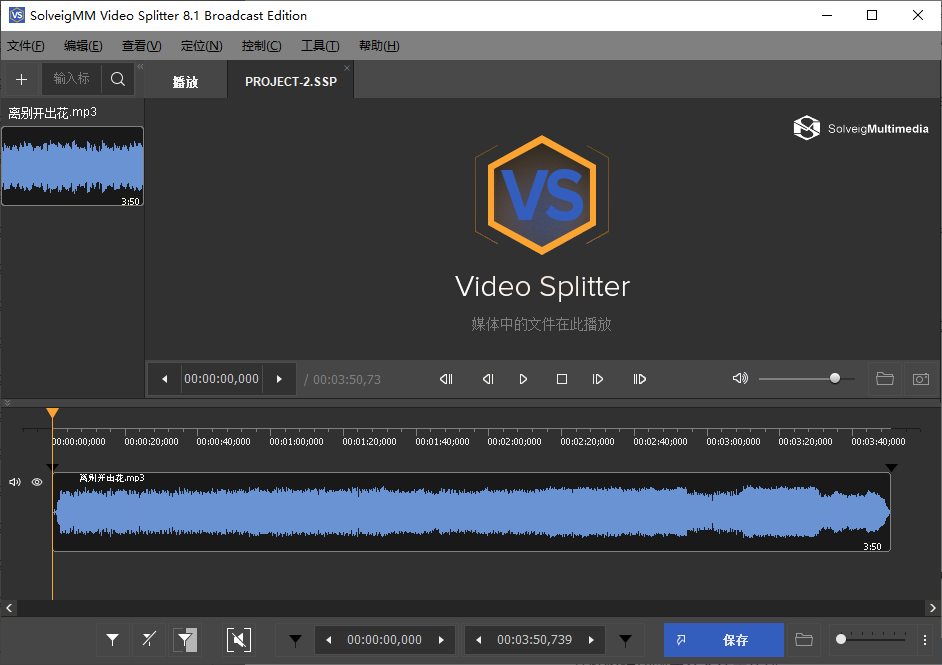This screenshot has height=665, width=942.
Task: Click the audio silence icon in bottom toolbar
Action: [x=238, y=640]
